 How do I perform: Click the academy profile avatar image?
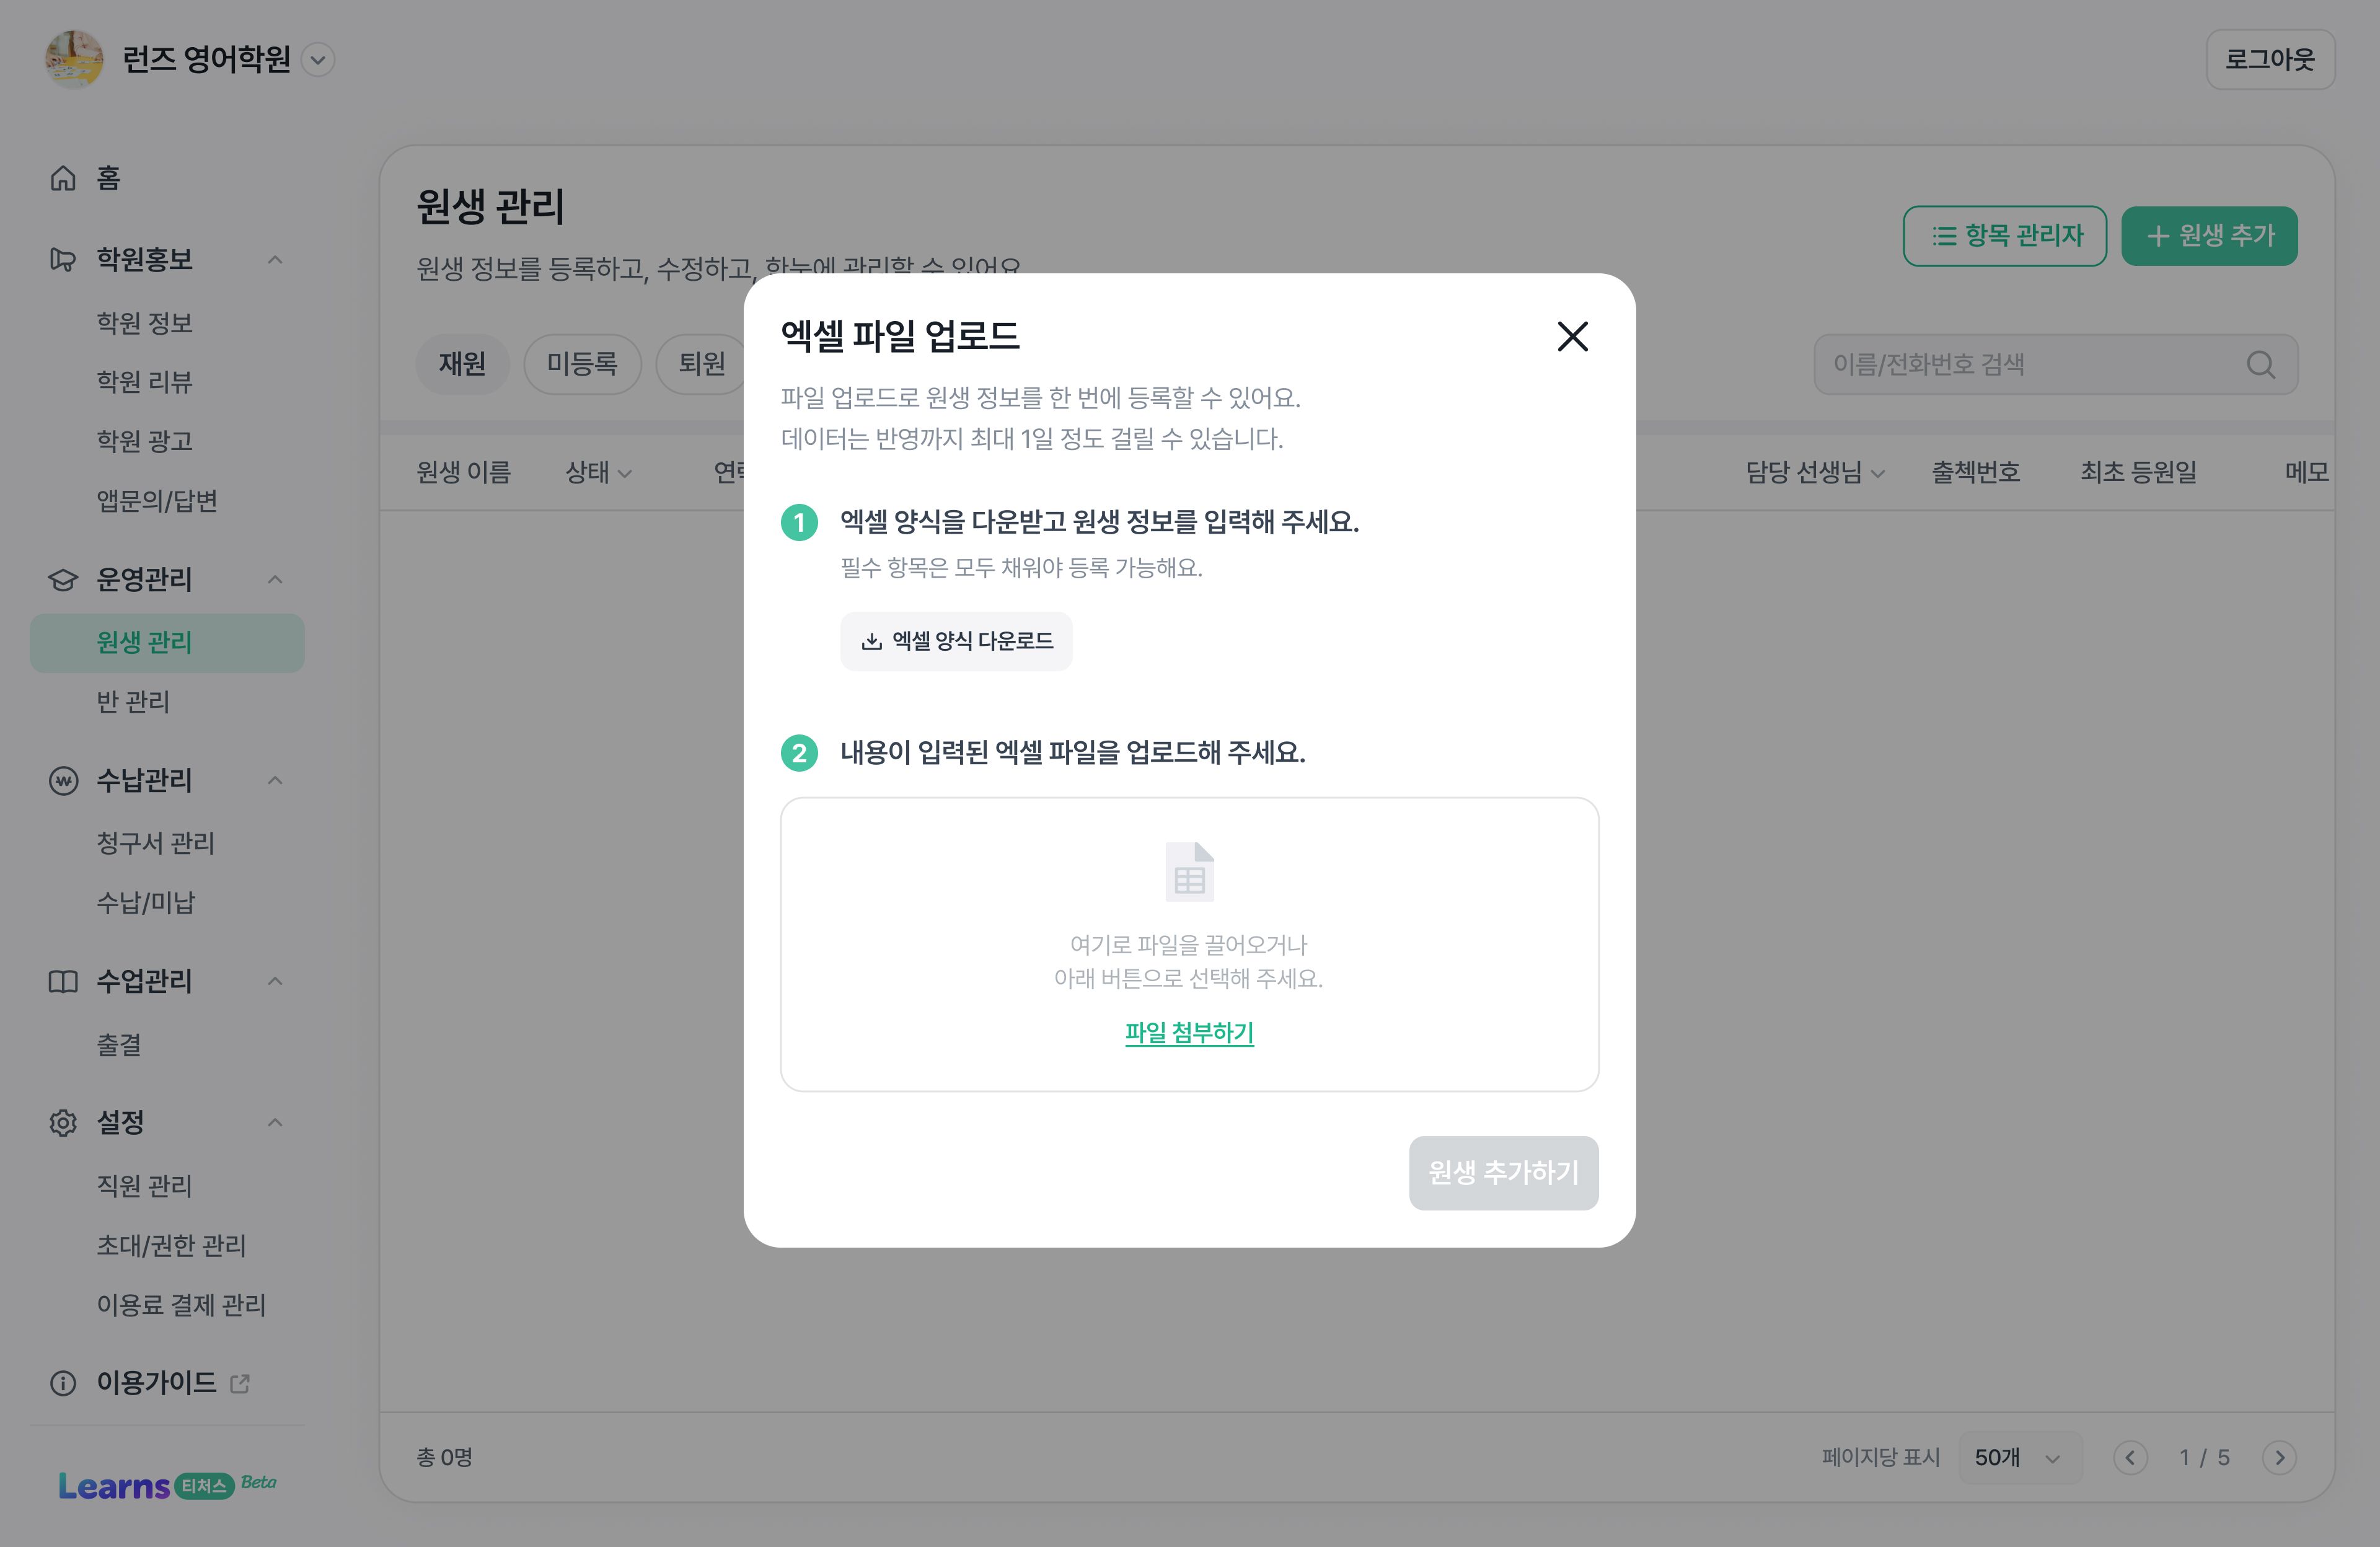click(74, 59)
